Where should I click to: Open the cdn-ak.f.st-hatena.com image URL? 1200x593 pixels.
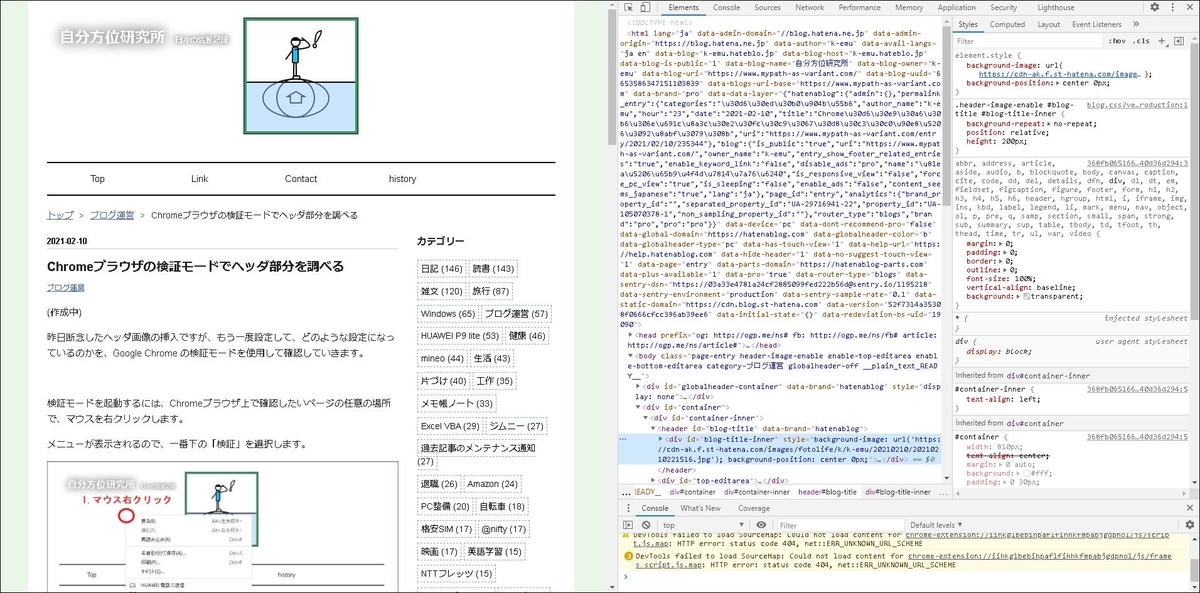coord(1060,74)
